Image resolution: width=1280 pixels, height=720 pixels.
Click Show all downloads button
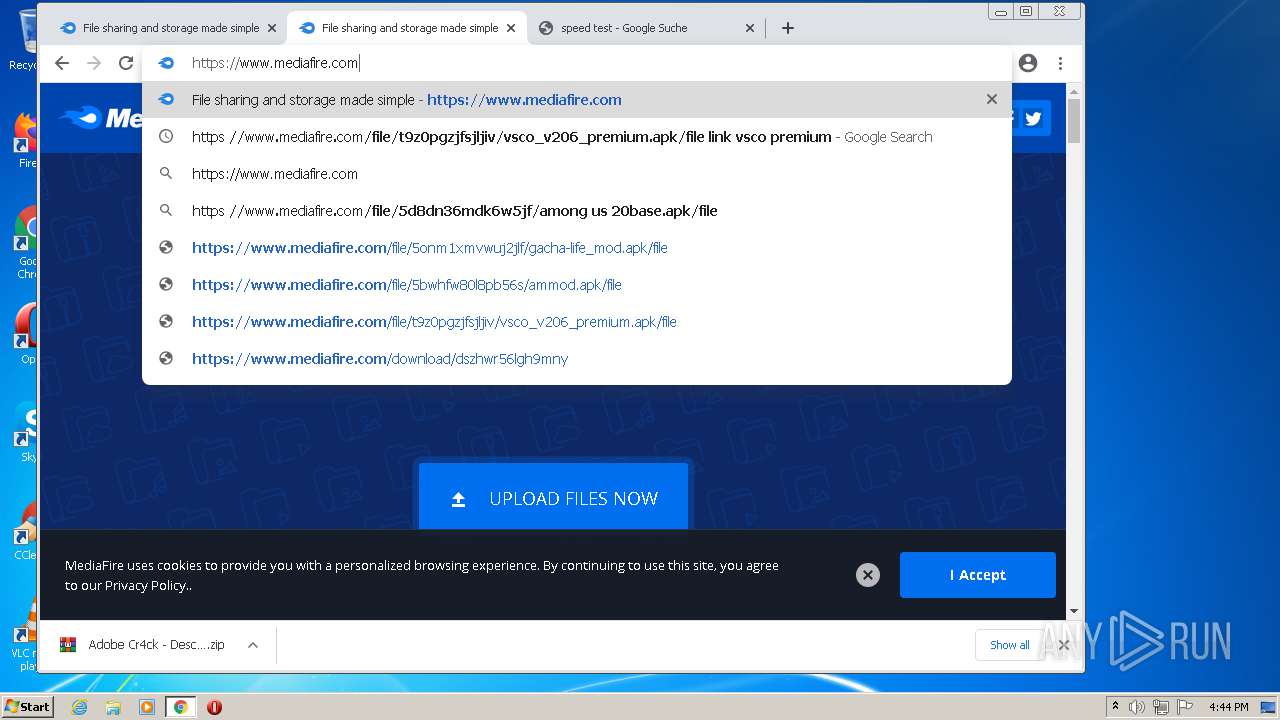[x=1009, y=645]
